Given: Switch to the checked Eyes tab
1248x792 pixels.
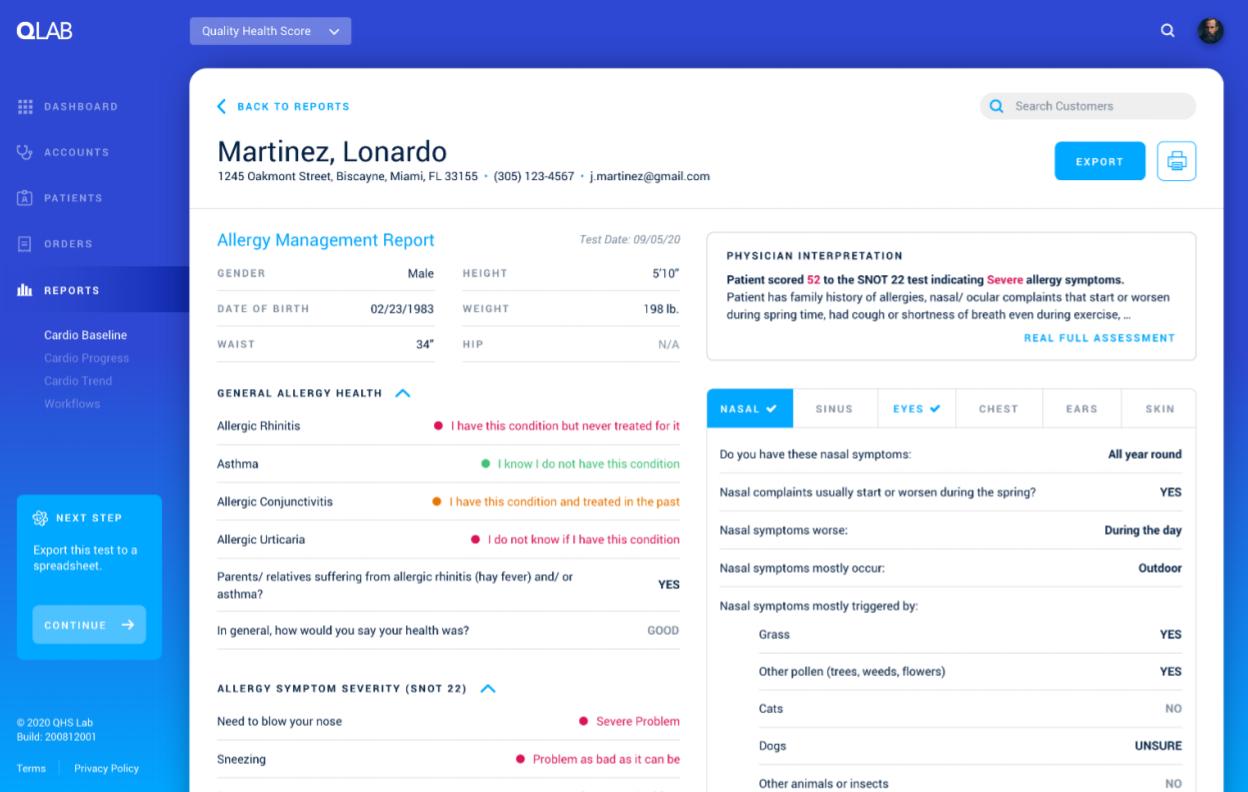Looking at the screenshot, I should [916, 409].
